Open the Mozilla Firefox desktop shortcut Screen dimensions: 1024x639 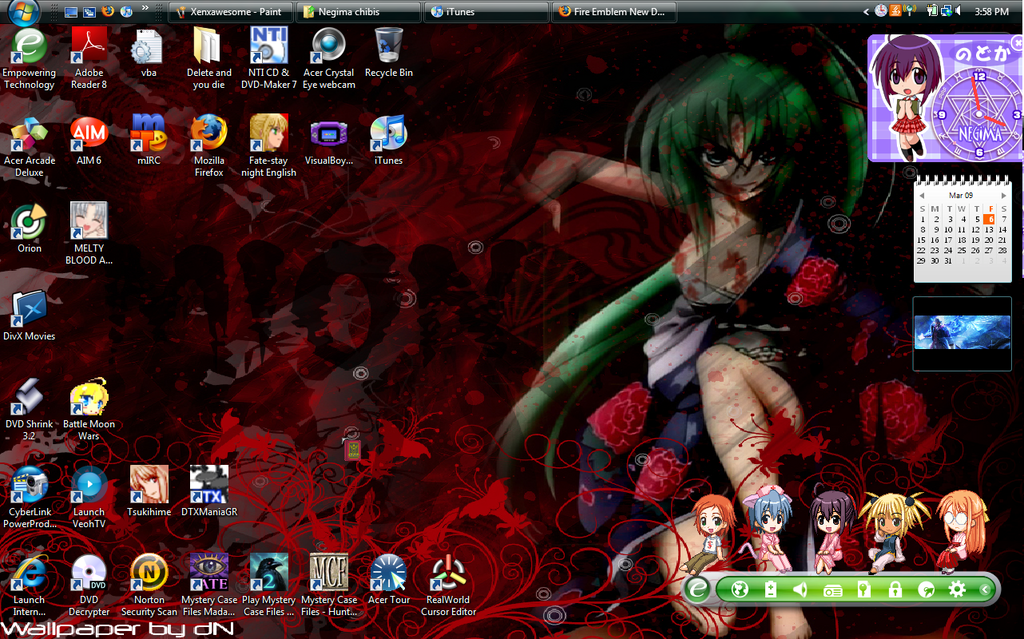[x=209, y=134]
